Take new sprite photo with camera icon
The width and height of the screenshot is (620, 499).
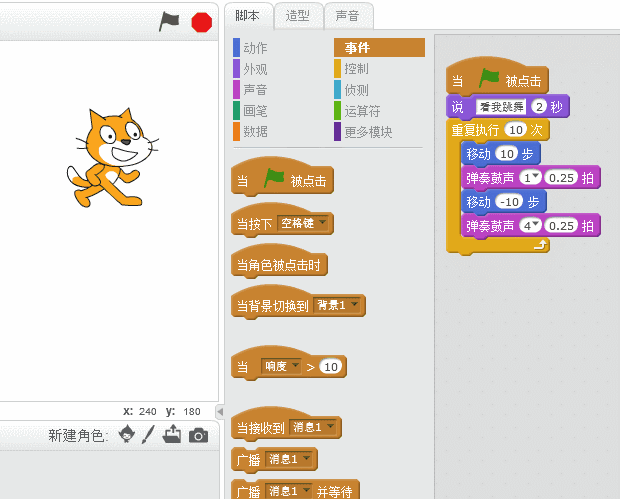[198, 435]
